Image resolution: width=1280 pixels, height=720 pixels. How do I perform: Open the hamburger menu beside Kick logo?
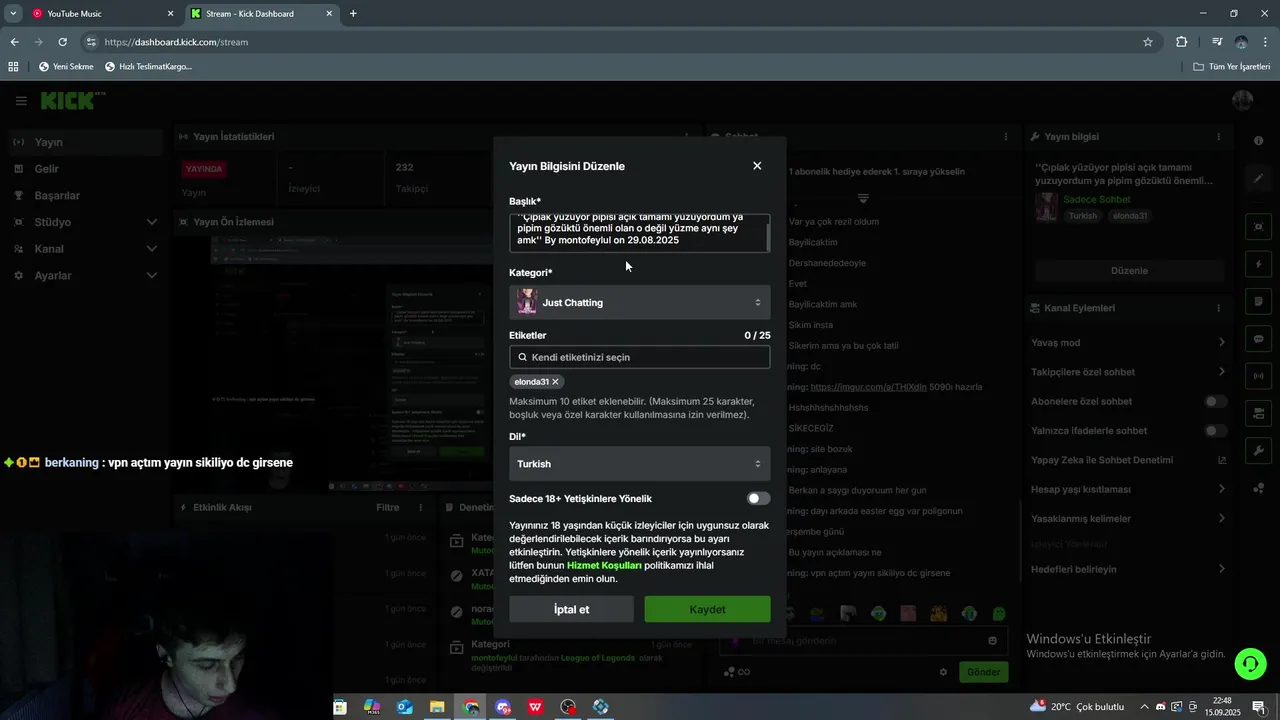point(21,101)
